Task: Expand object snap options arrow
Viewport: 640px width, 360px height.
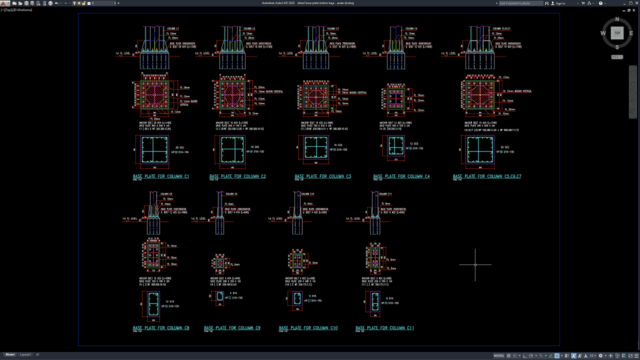Action: coord(562,356)
